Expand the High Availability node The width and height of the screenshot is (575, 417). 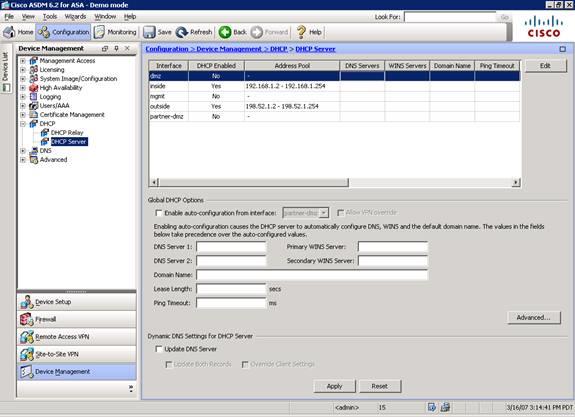tap(23, 88)
